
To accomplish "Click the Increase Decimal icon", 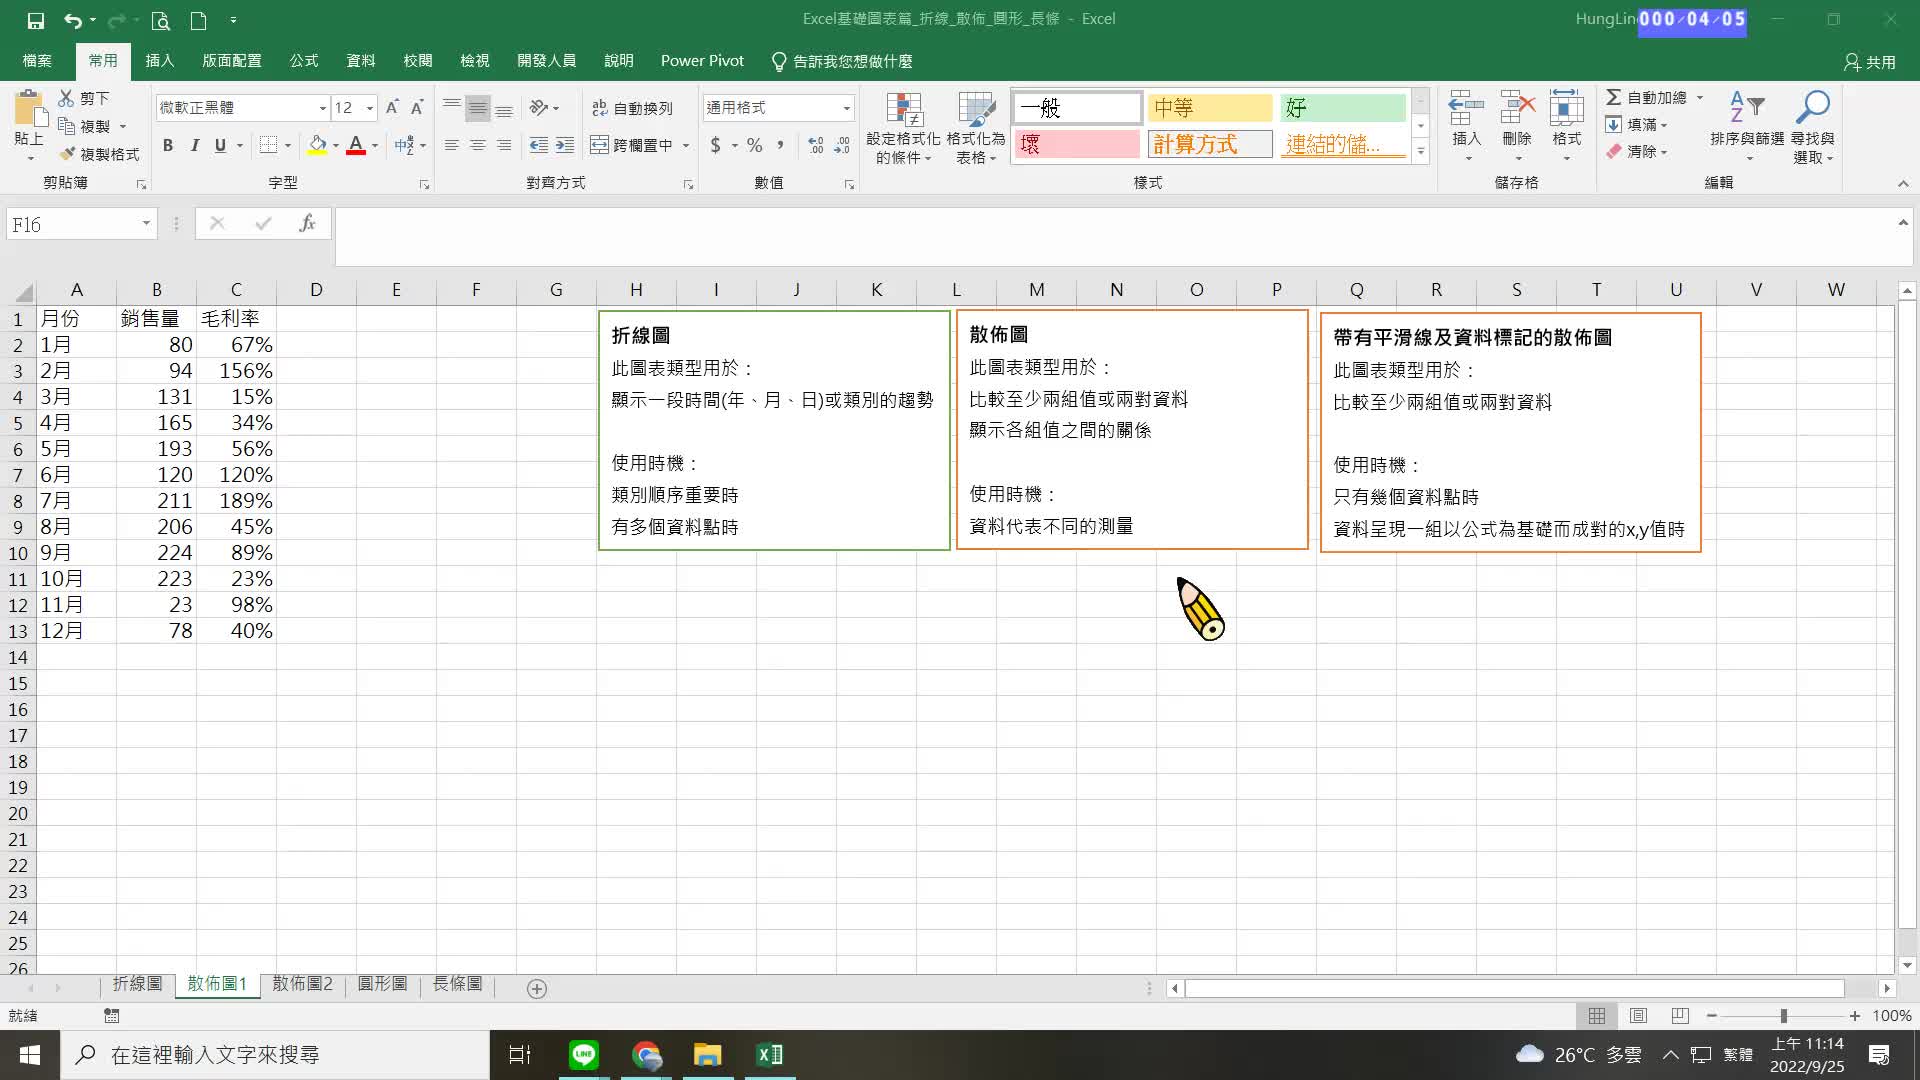I will pos(816,145).
